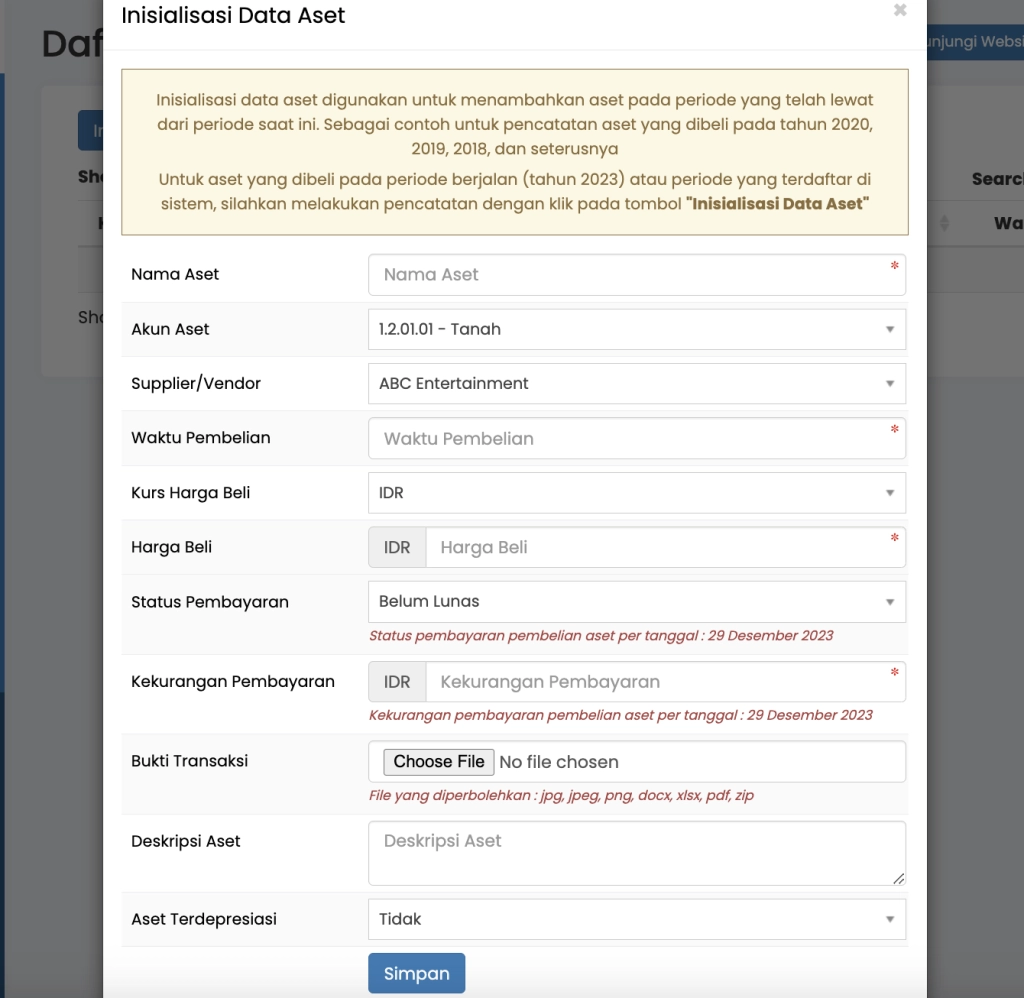The image size is (1024, 998).
Task: Switch Aset Terdepresiasi from Tidak
Action: 637,919
